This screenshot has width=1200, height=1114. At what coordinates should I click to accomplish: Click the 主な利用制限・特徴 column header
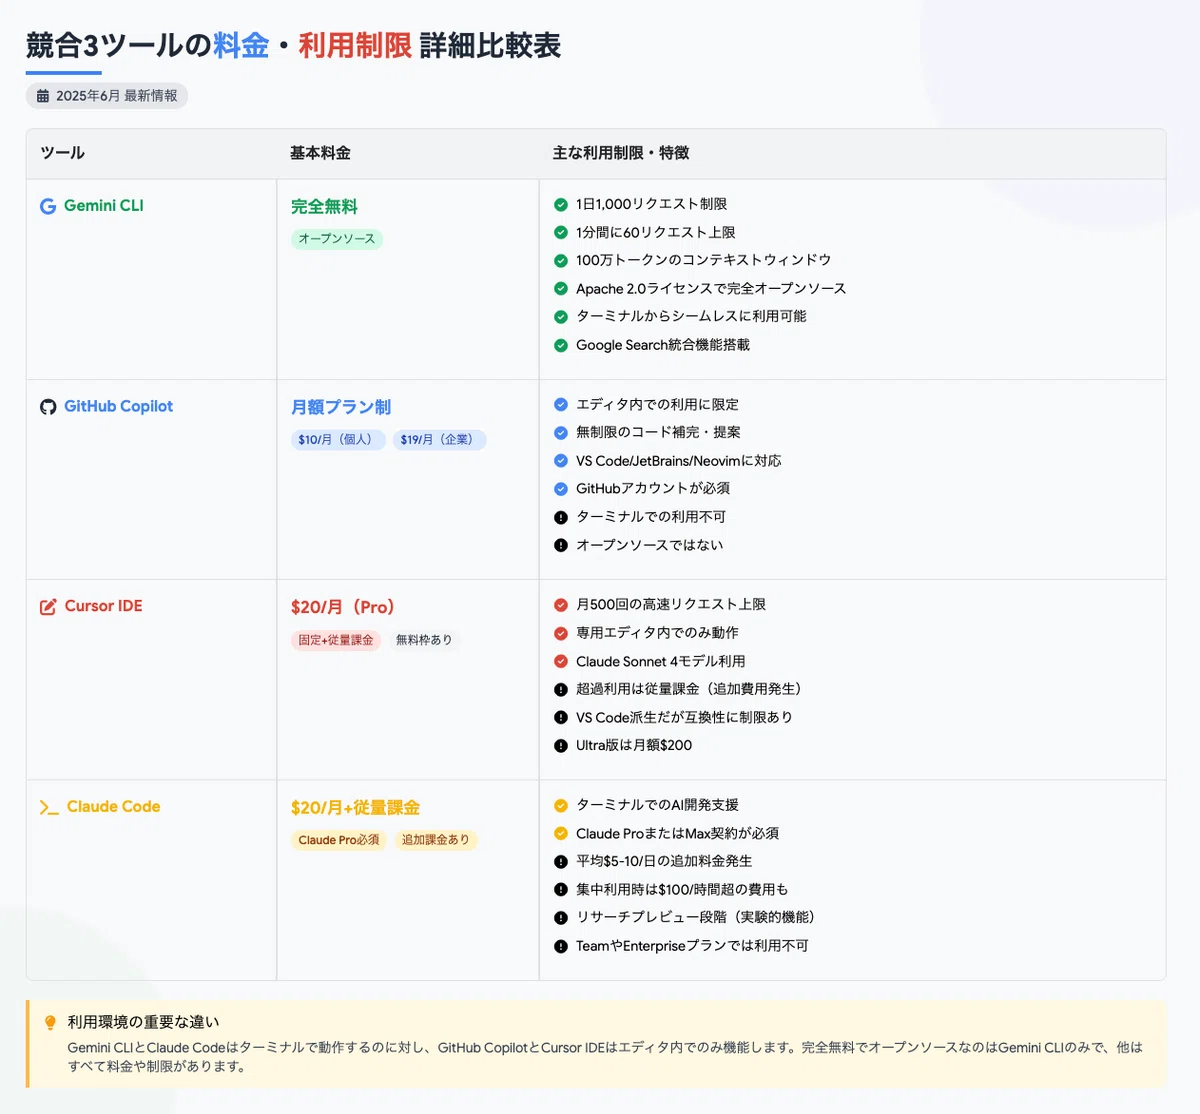tap(621, 153)
